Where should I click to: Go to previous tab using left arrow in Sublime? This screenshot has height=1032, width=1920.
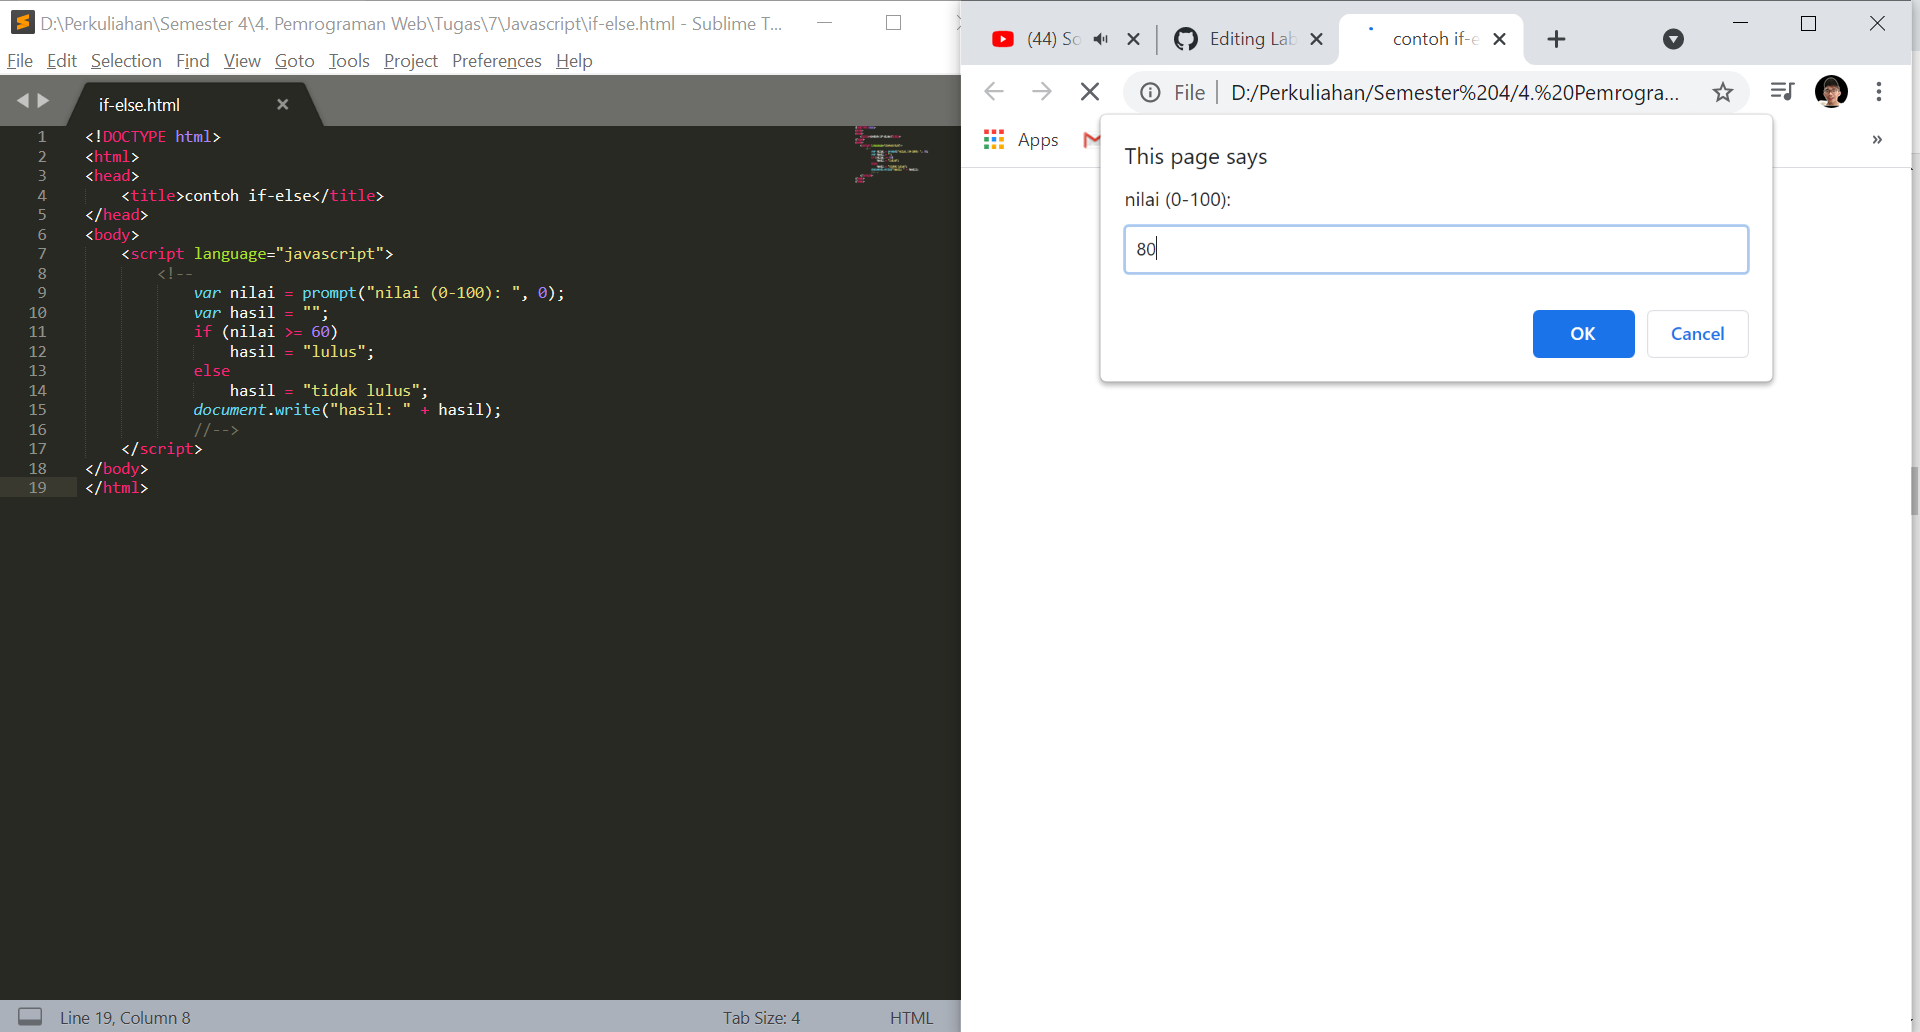click(22, 101)
